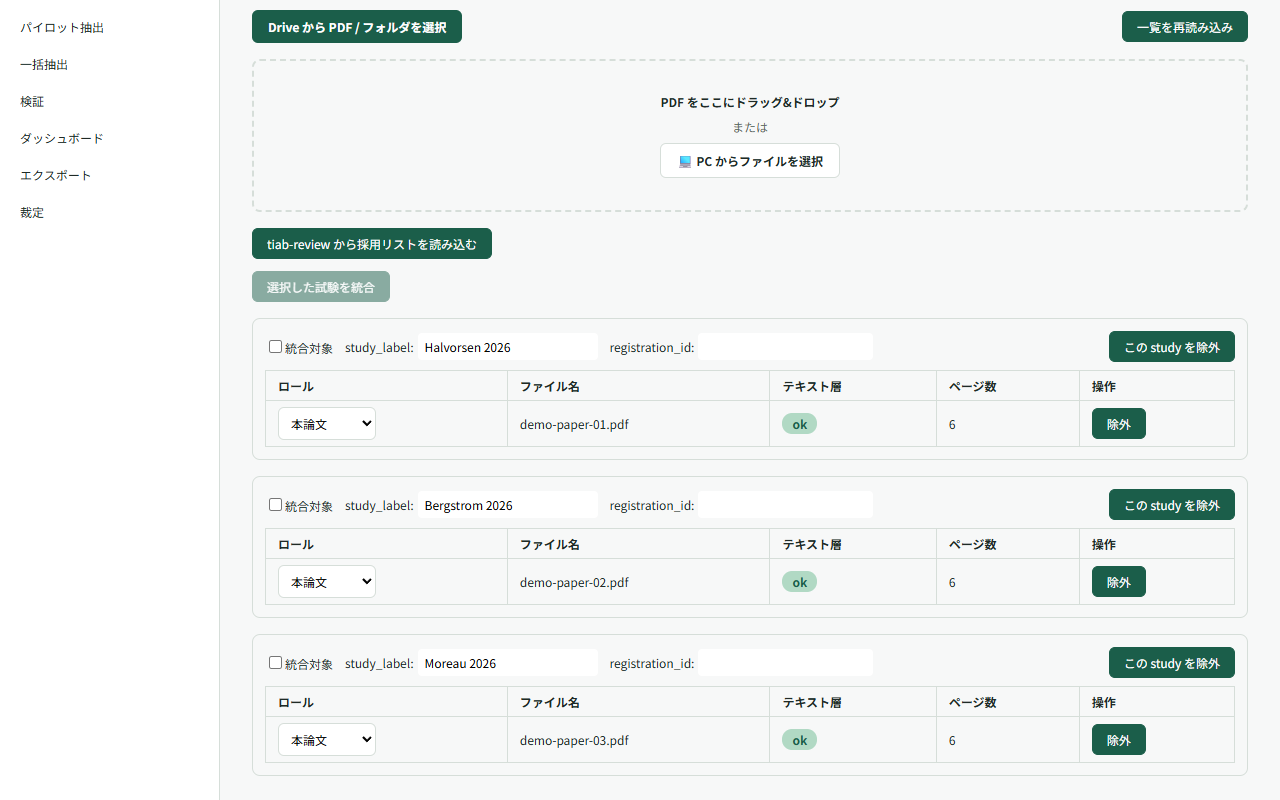
Task: Click Drive から PDF / フォルダを選択 button
Action: 357,27
